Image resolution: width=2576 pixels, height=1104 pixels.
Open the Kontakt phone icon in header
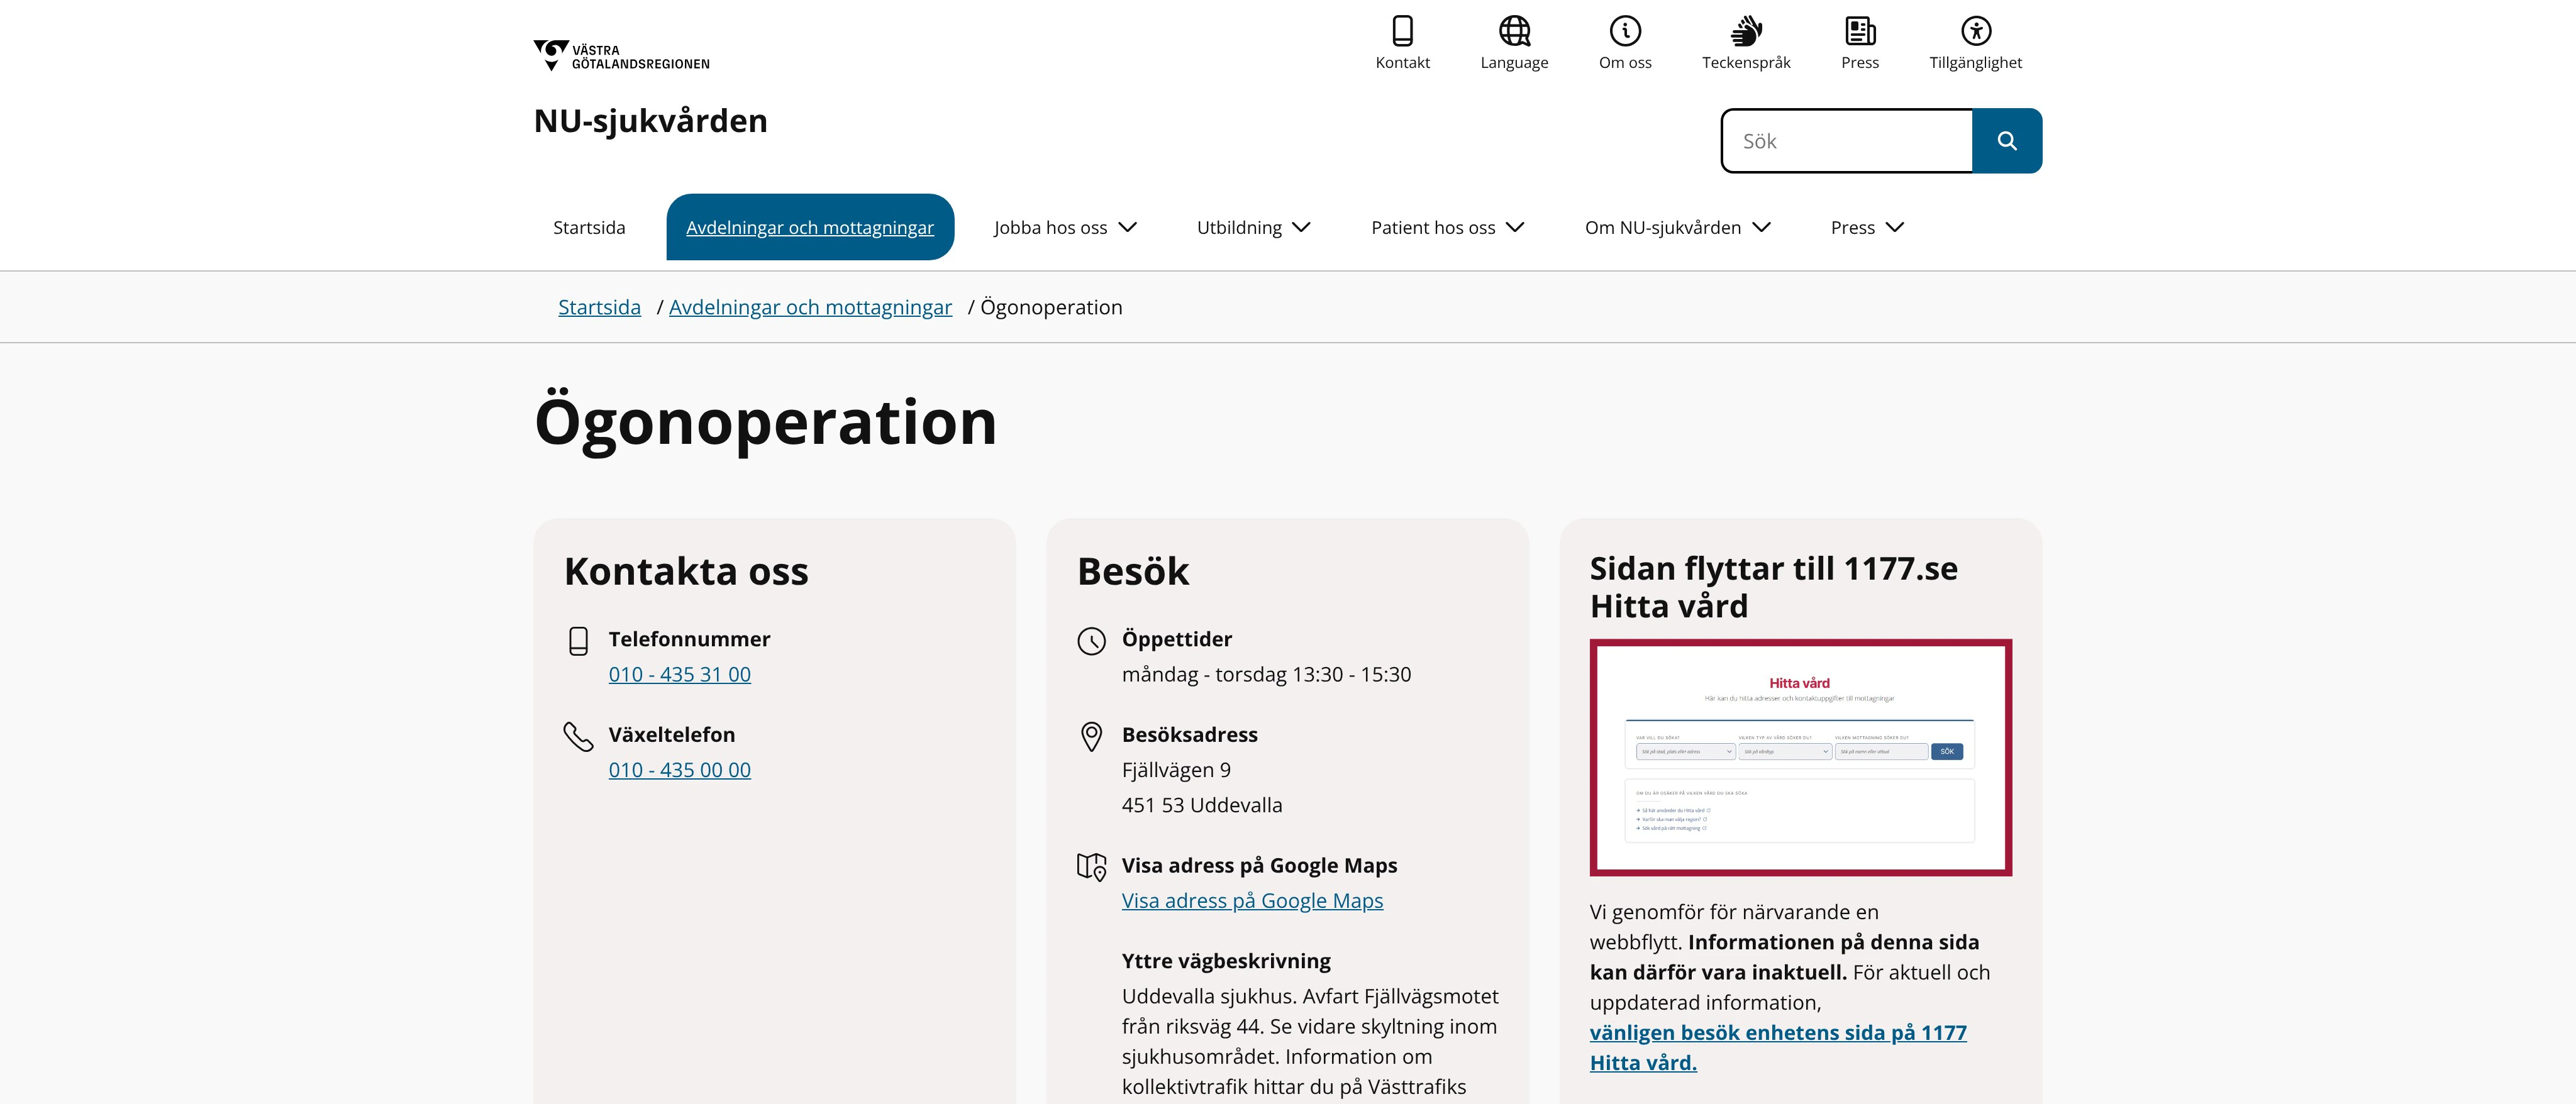(1402, 31)
